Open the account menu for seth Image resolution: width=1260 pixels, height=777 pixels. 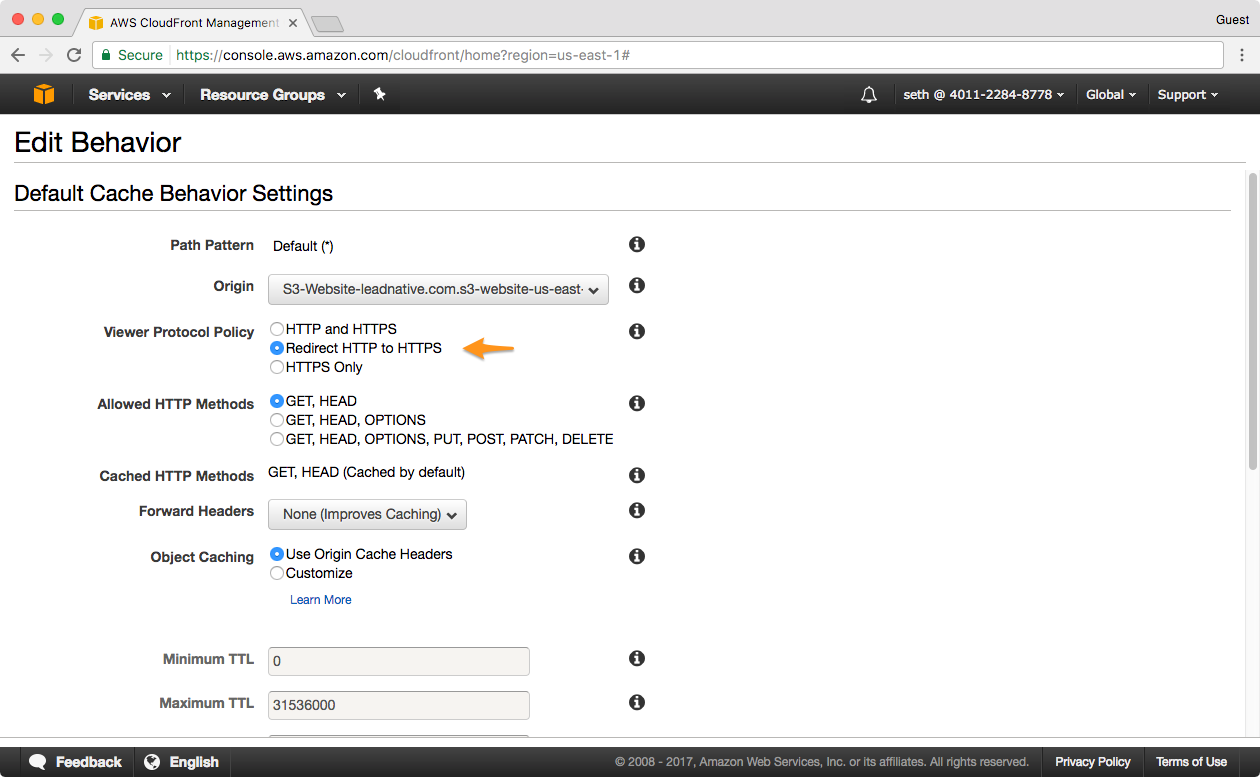coord(983,94)
